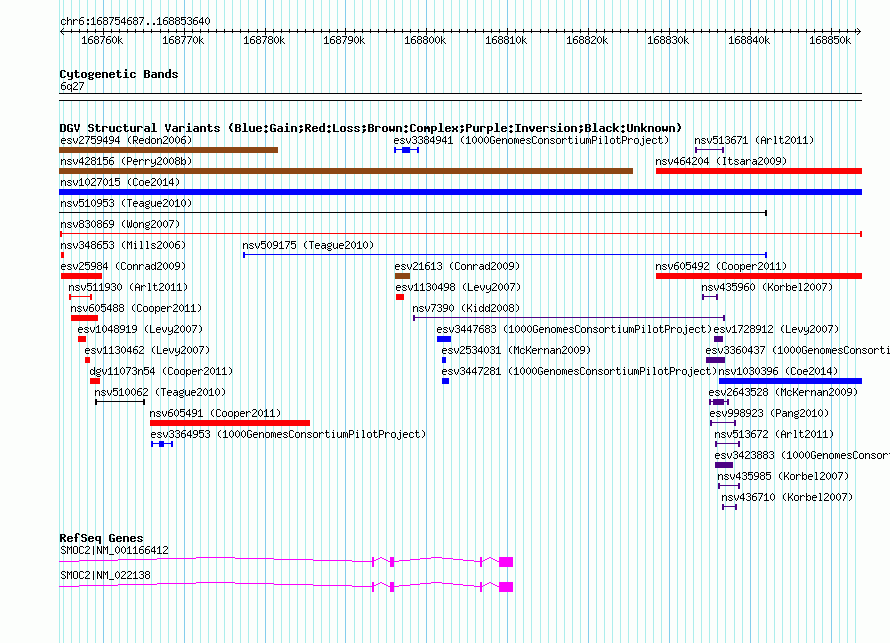The height and width of the screenshot is (643, 890).
Task: Click the blue nsv1030396 gain bar
Action: pos(790,381)
